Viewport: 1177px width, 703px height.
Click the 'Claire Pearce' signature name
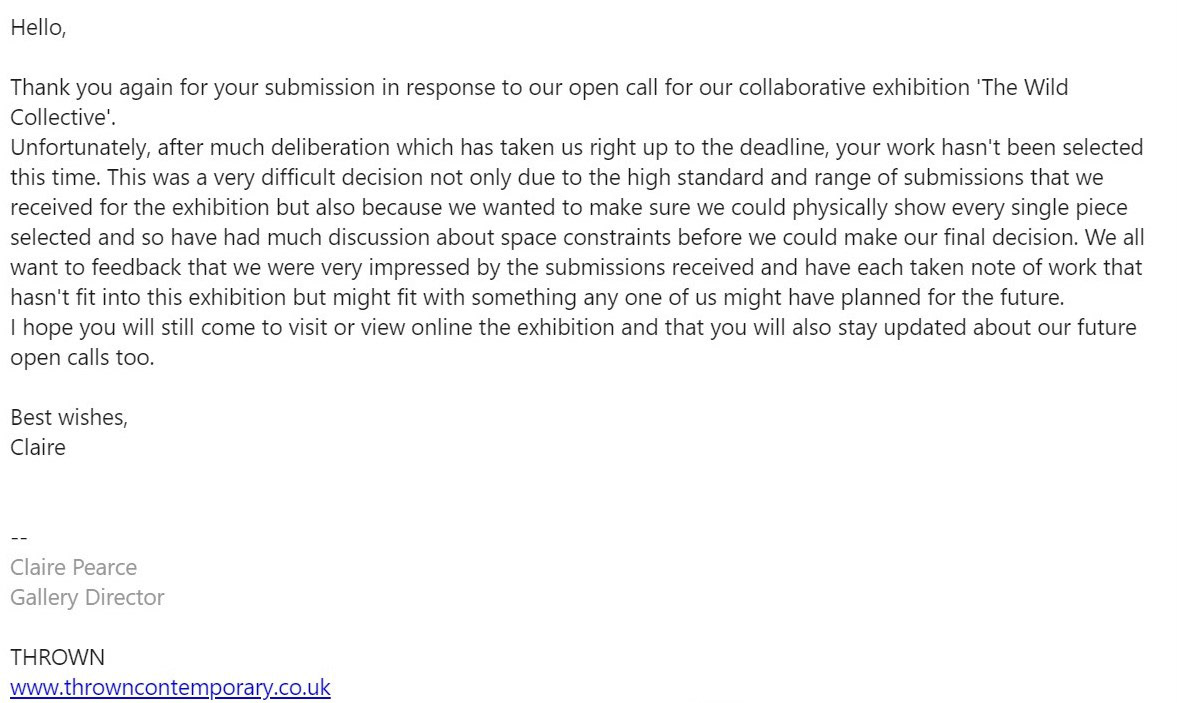(74, 567)
